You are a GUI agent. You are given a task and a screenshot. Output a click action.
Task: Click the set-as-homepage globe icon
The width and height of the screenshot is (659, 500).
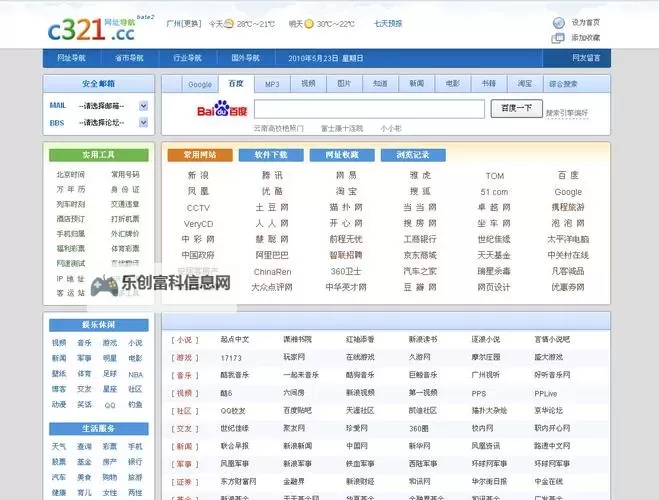[559, 23]
